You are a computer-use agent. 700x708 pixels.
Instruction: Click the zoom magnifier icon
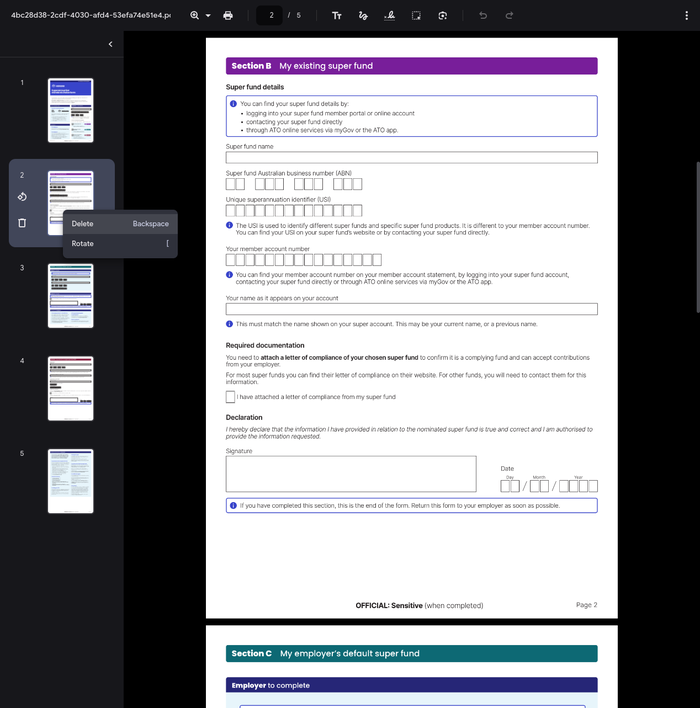195,16
